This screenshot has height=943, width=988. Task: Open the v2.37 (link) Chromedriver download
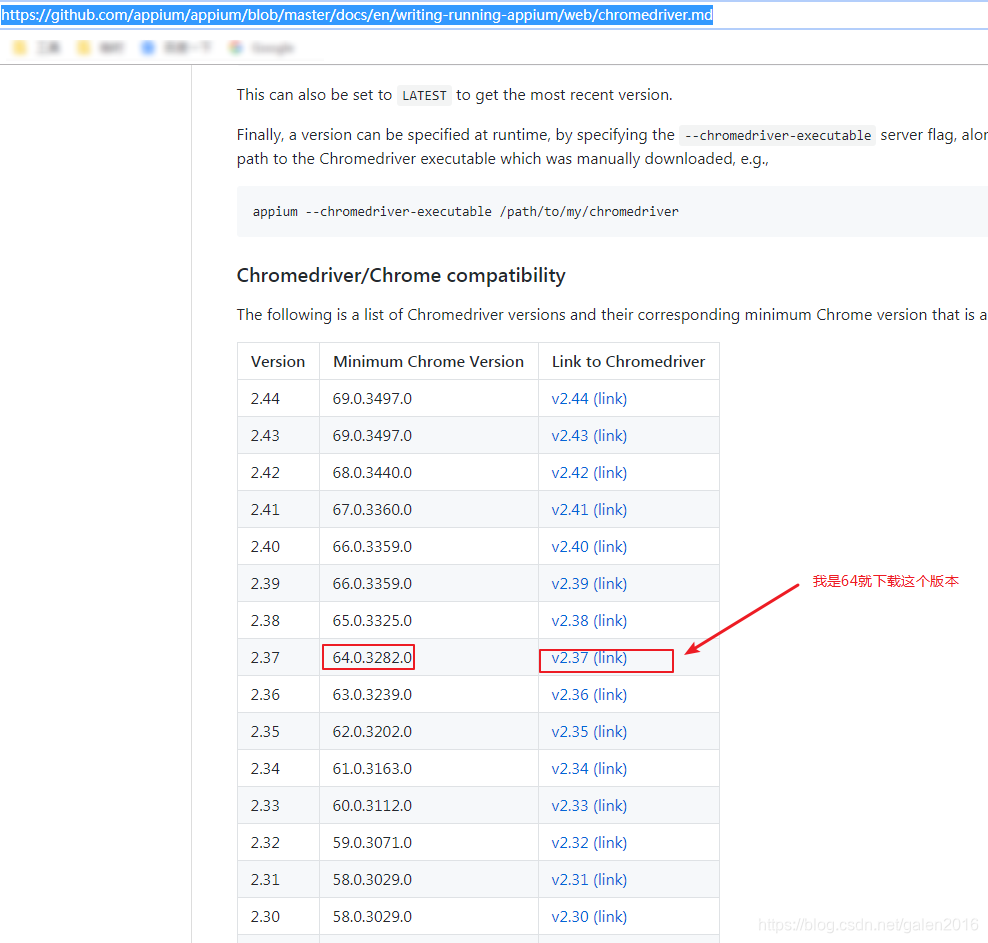(x=589, y=658)
